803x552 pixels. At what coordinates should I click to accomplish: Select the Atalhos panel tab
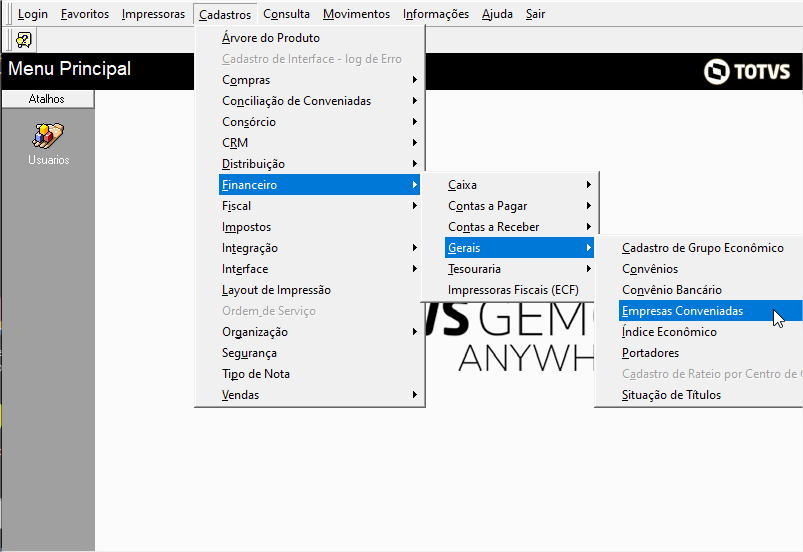coord(48,99)
